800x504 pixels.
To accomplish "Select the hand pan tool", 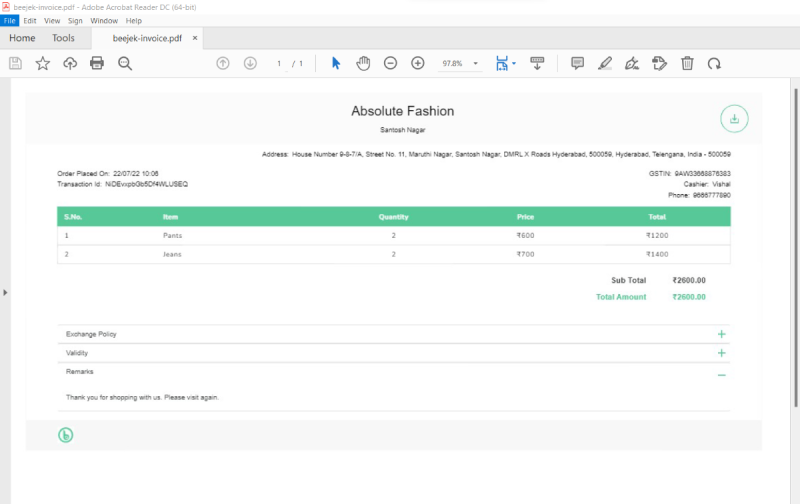I will 363,63.
